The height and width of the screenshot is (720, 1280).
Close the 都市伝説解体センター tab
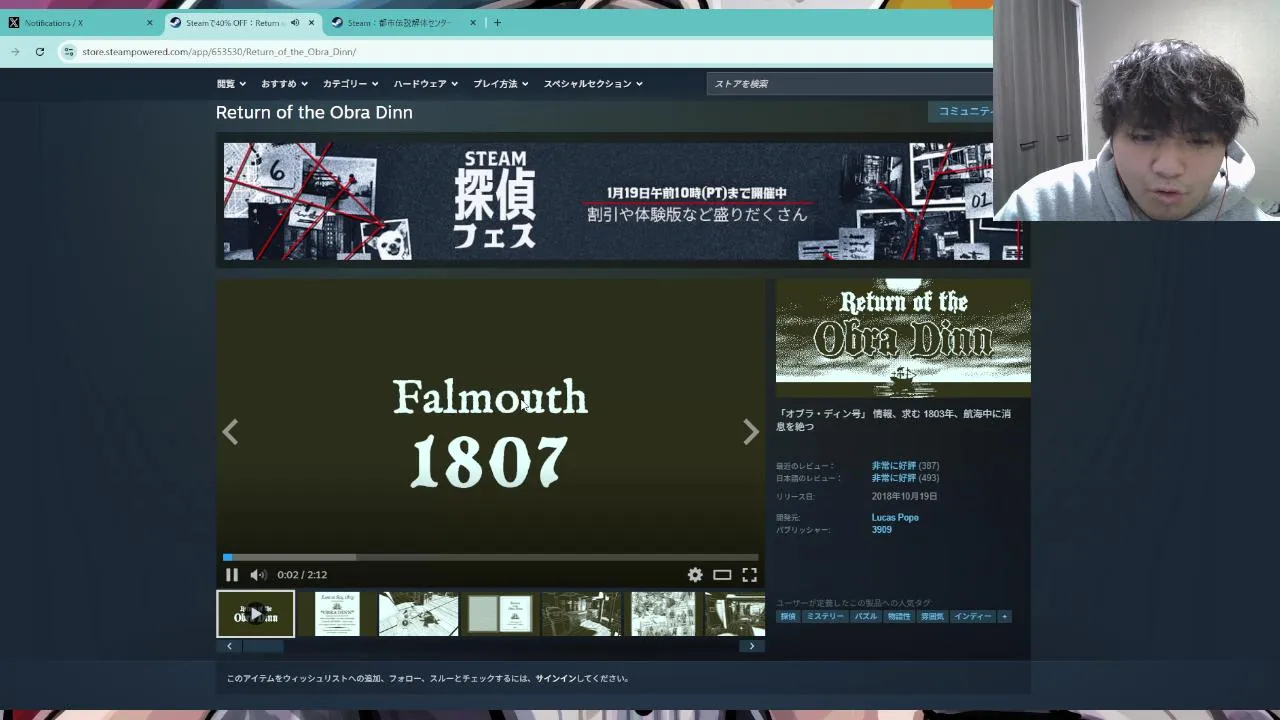tap(473, 23)
